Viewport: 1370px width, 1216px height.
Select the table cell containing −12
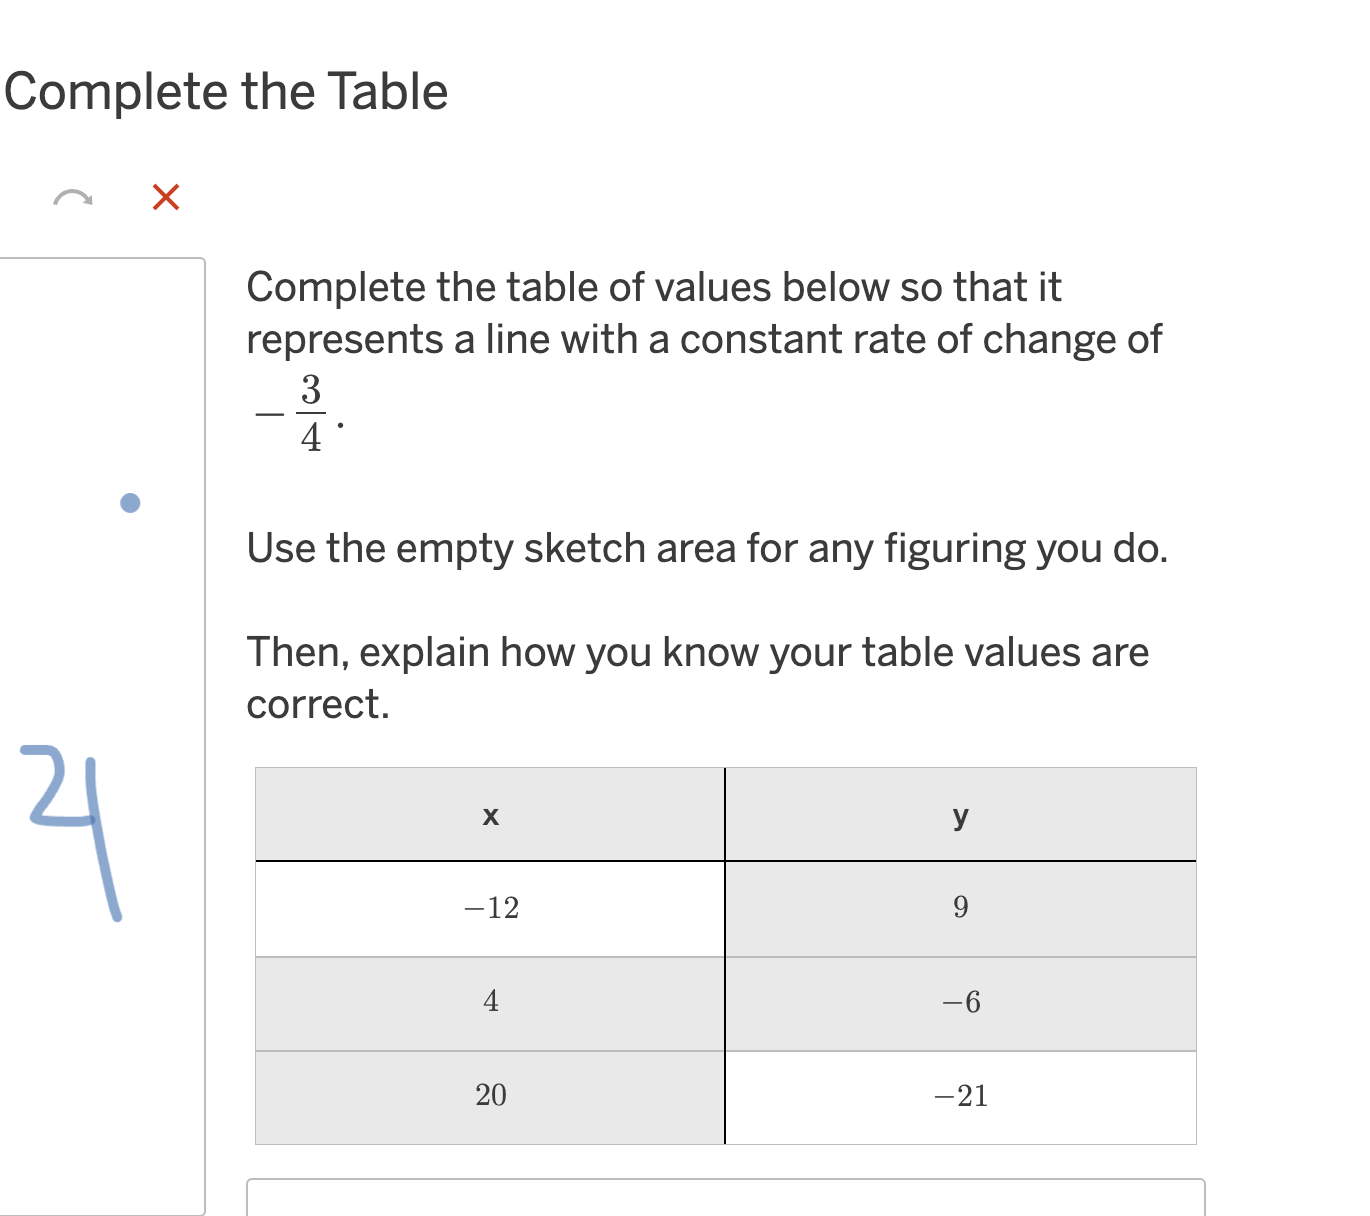click(490, 908)
